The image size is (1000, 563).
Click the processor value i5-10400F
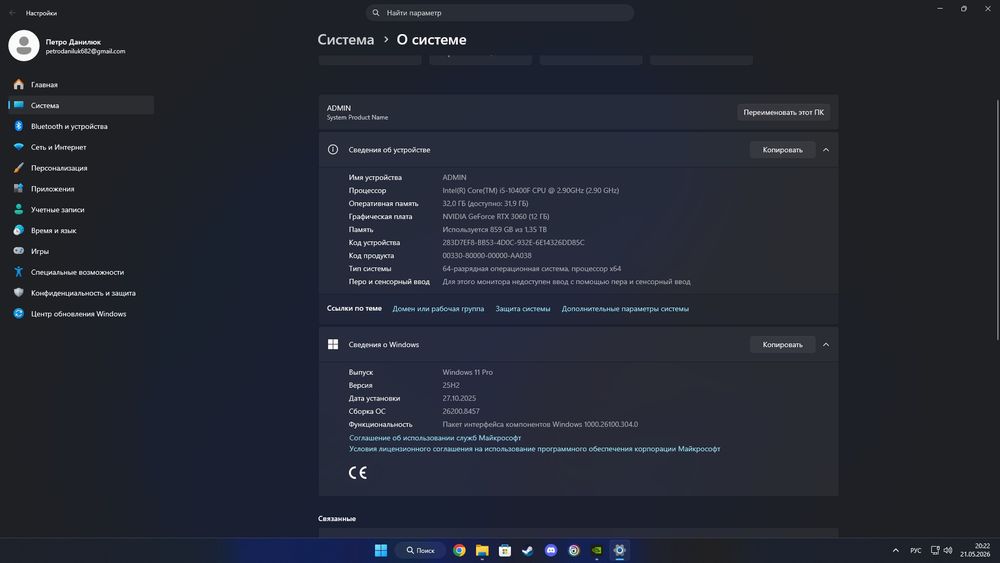531,190
